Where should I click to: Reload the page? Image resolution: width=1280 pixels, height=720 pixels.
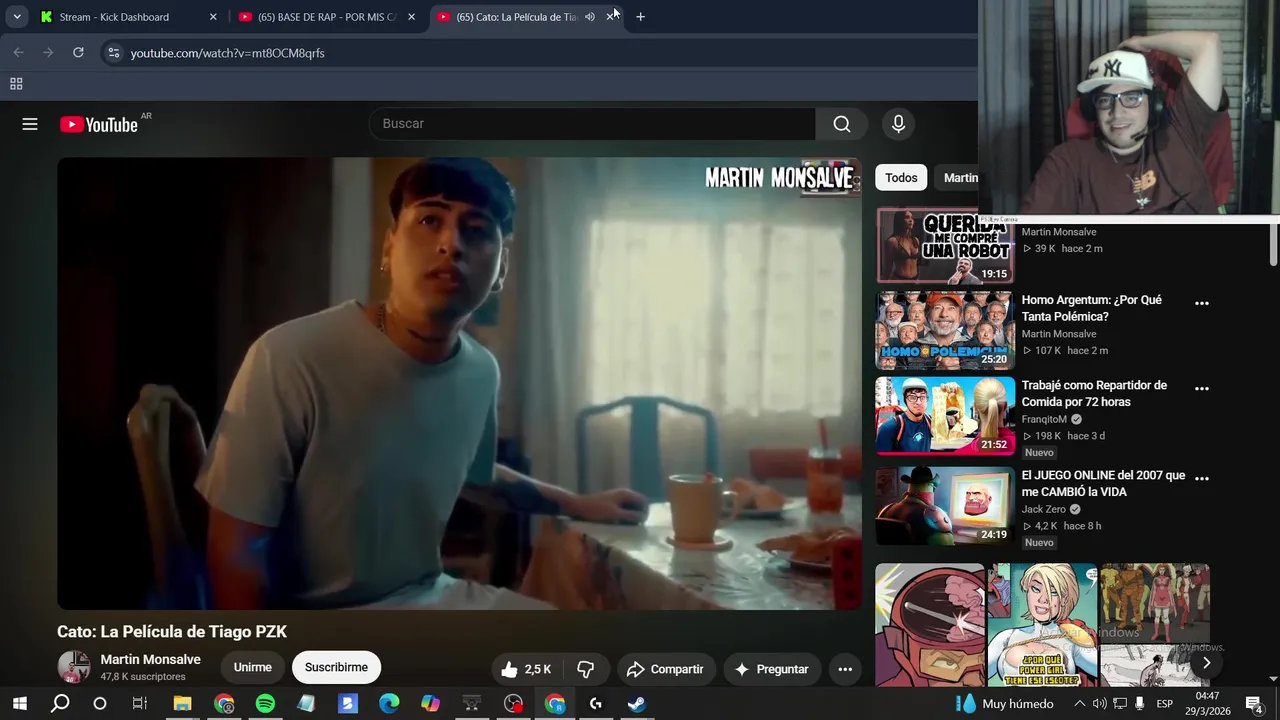point(78,52)
